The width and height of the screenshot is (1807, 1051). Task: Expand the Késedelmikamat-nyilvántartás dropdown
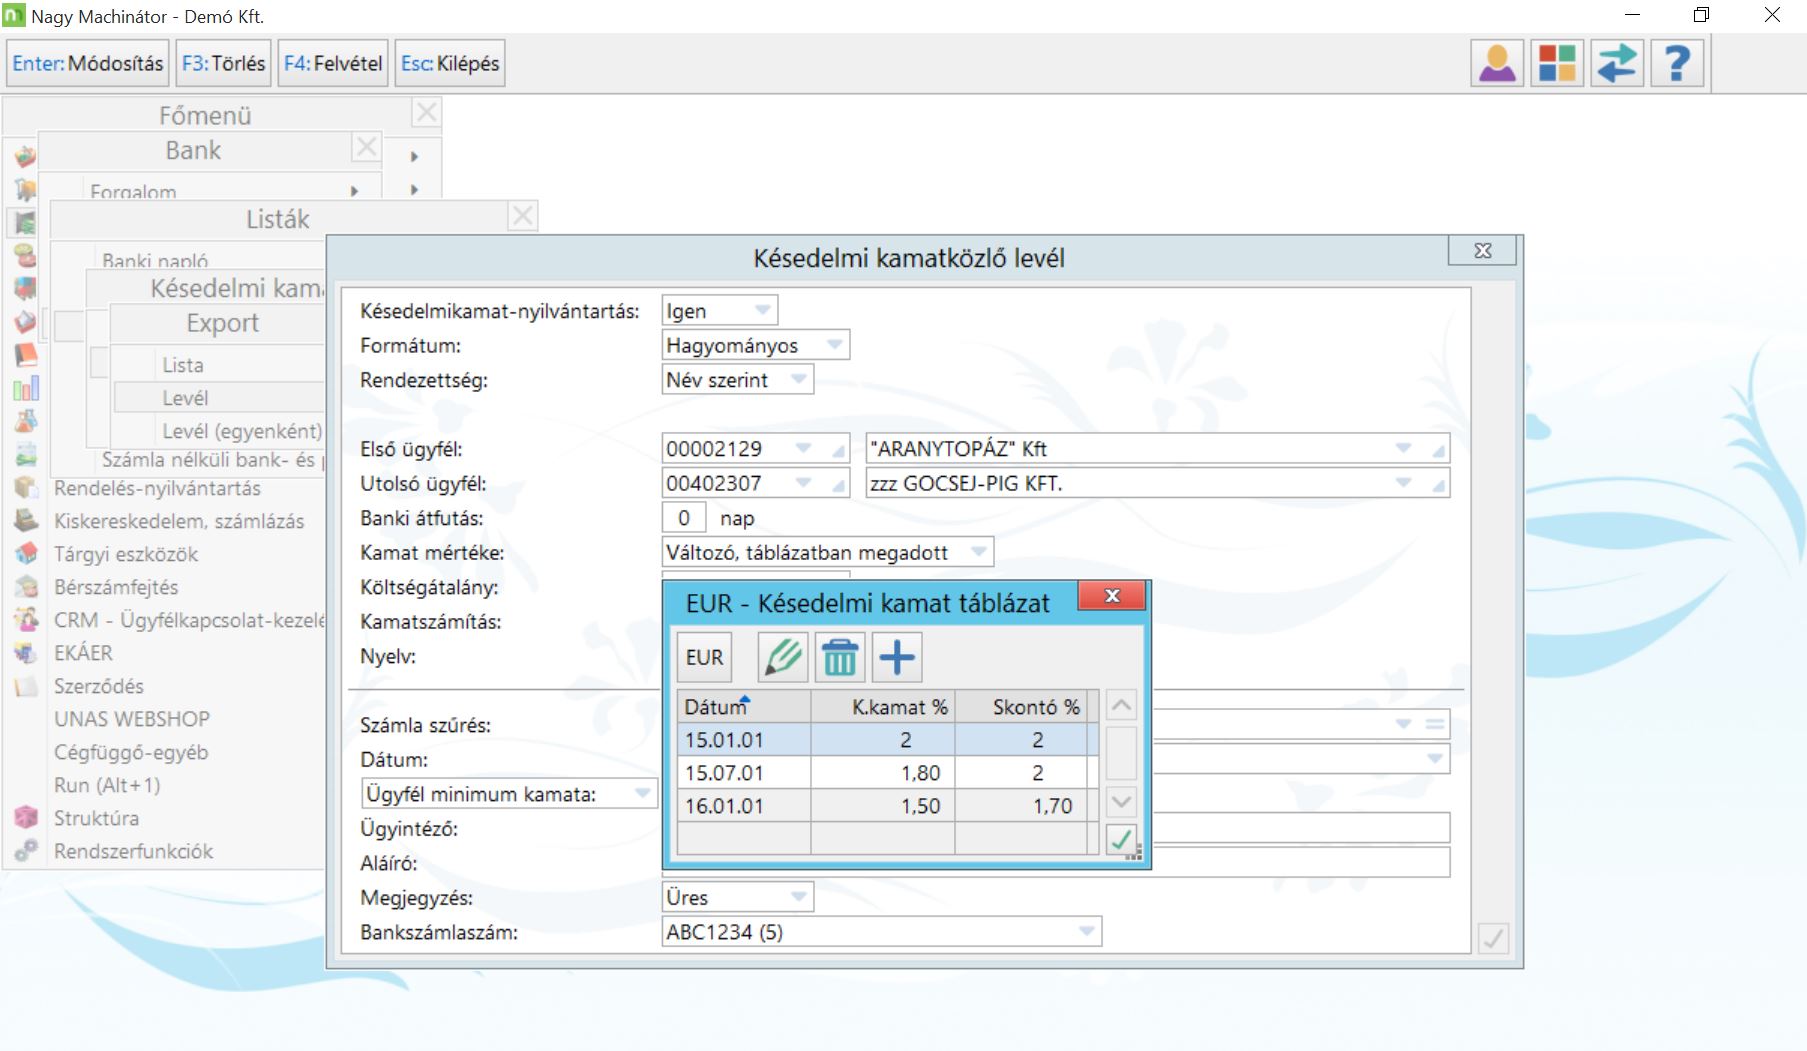pos(762,311)
